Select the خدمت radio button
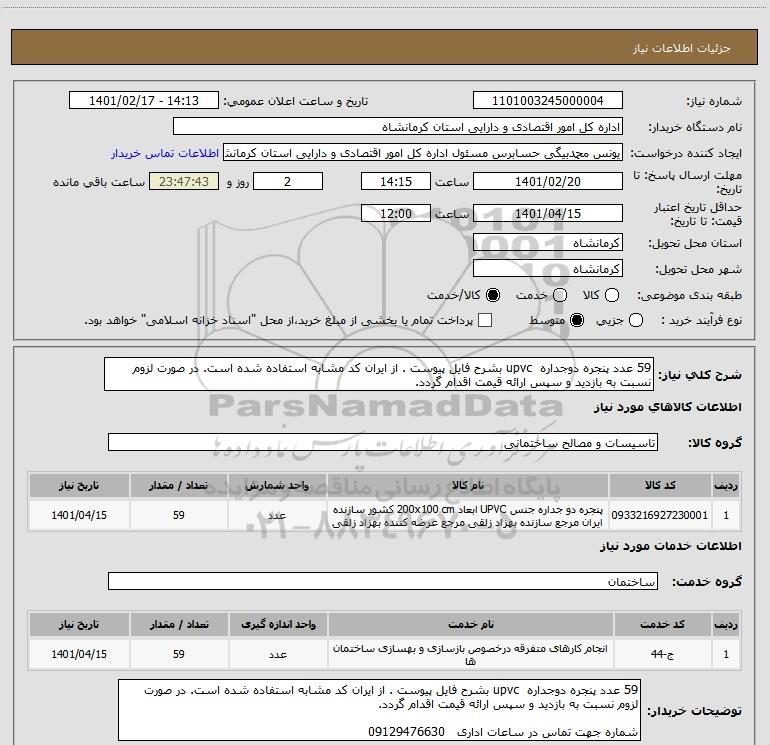 [560, 295]
